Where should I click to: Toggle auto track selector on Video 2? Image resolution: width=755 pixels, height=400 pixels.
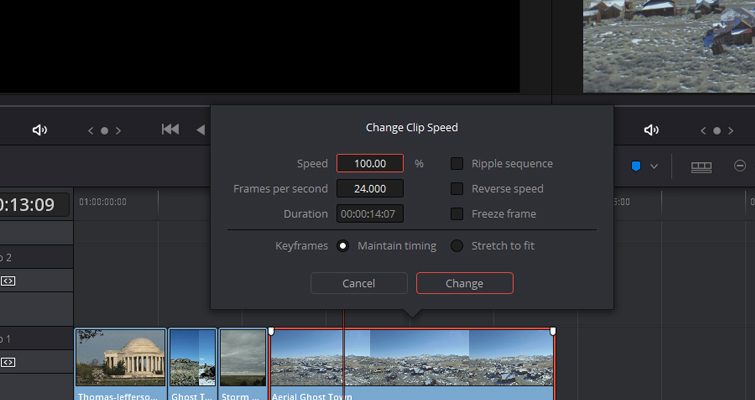tap(8, 281)
